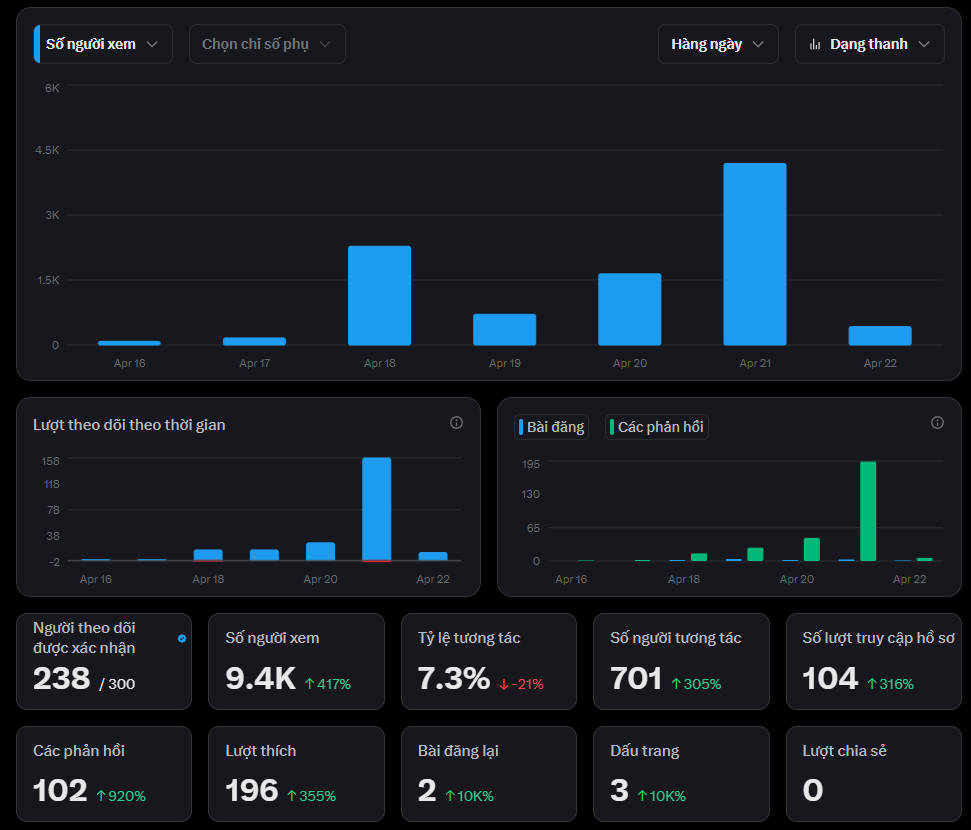Select the Apr 20 bar in main chart

click(x=630, y=309)
